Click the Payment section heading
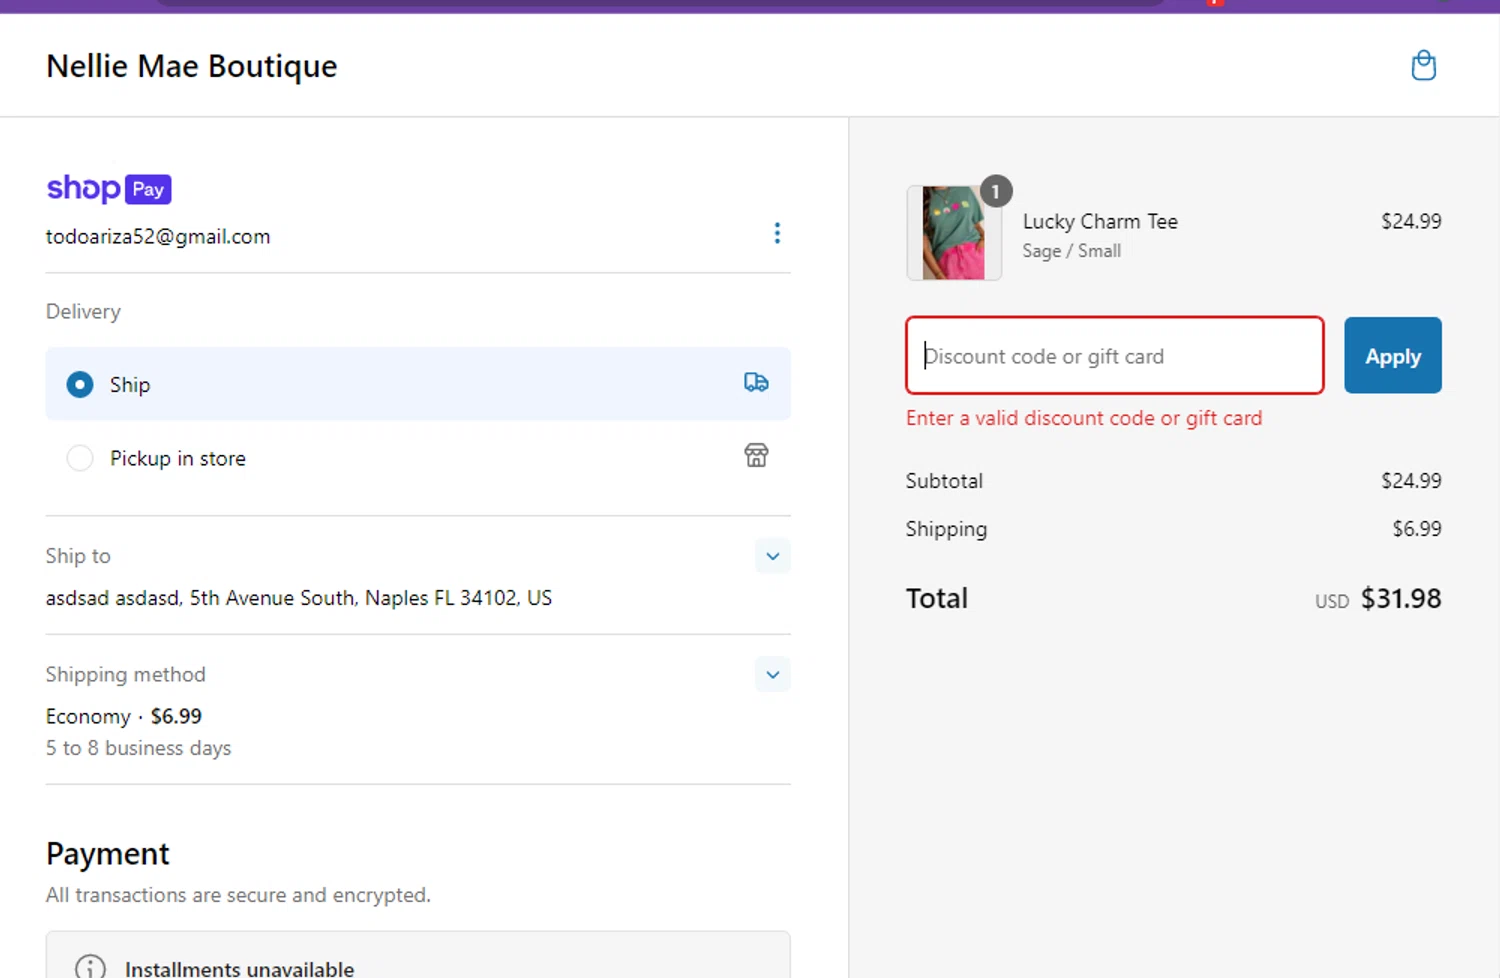1500x978 pixels. point(108,854)
